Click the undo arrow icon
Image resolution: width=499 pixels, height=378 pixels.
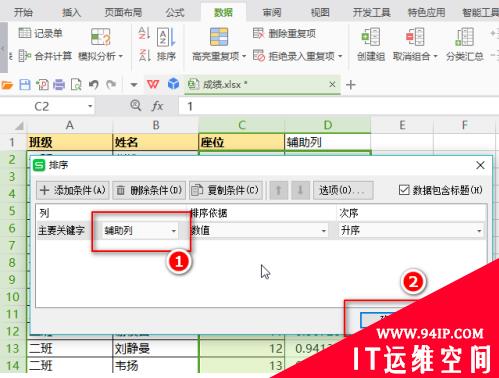94,85
